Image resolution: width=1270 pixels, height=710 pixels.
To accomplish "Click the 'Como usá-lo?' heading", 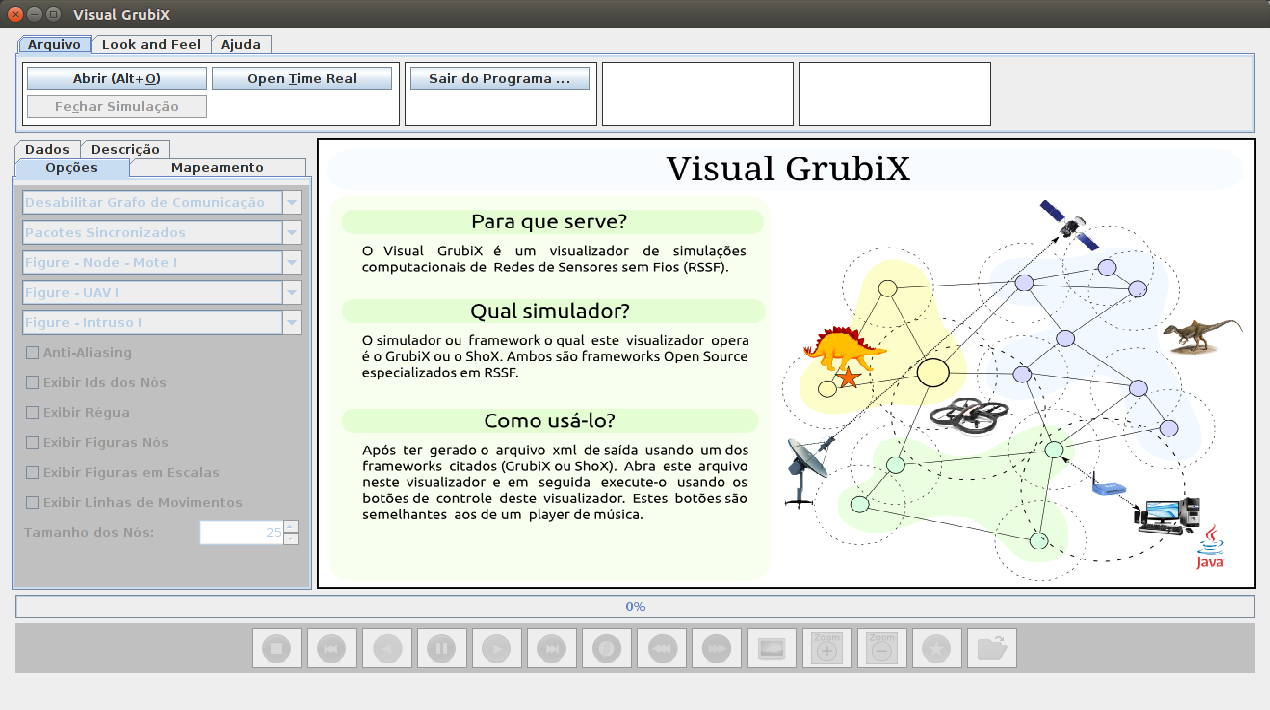I will click(551, 420).
